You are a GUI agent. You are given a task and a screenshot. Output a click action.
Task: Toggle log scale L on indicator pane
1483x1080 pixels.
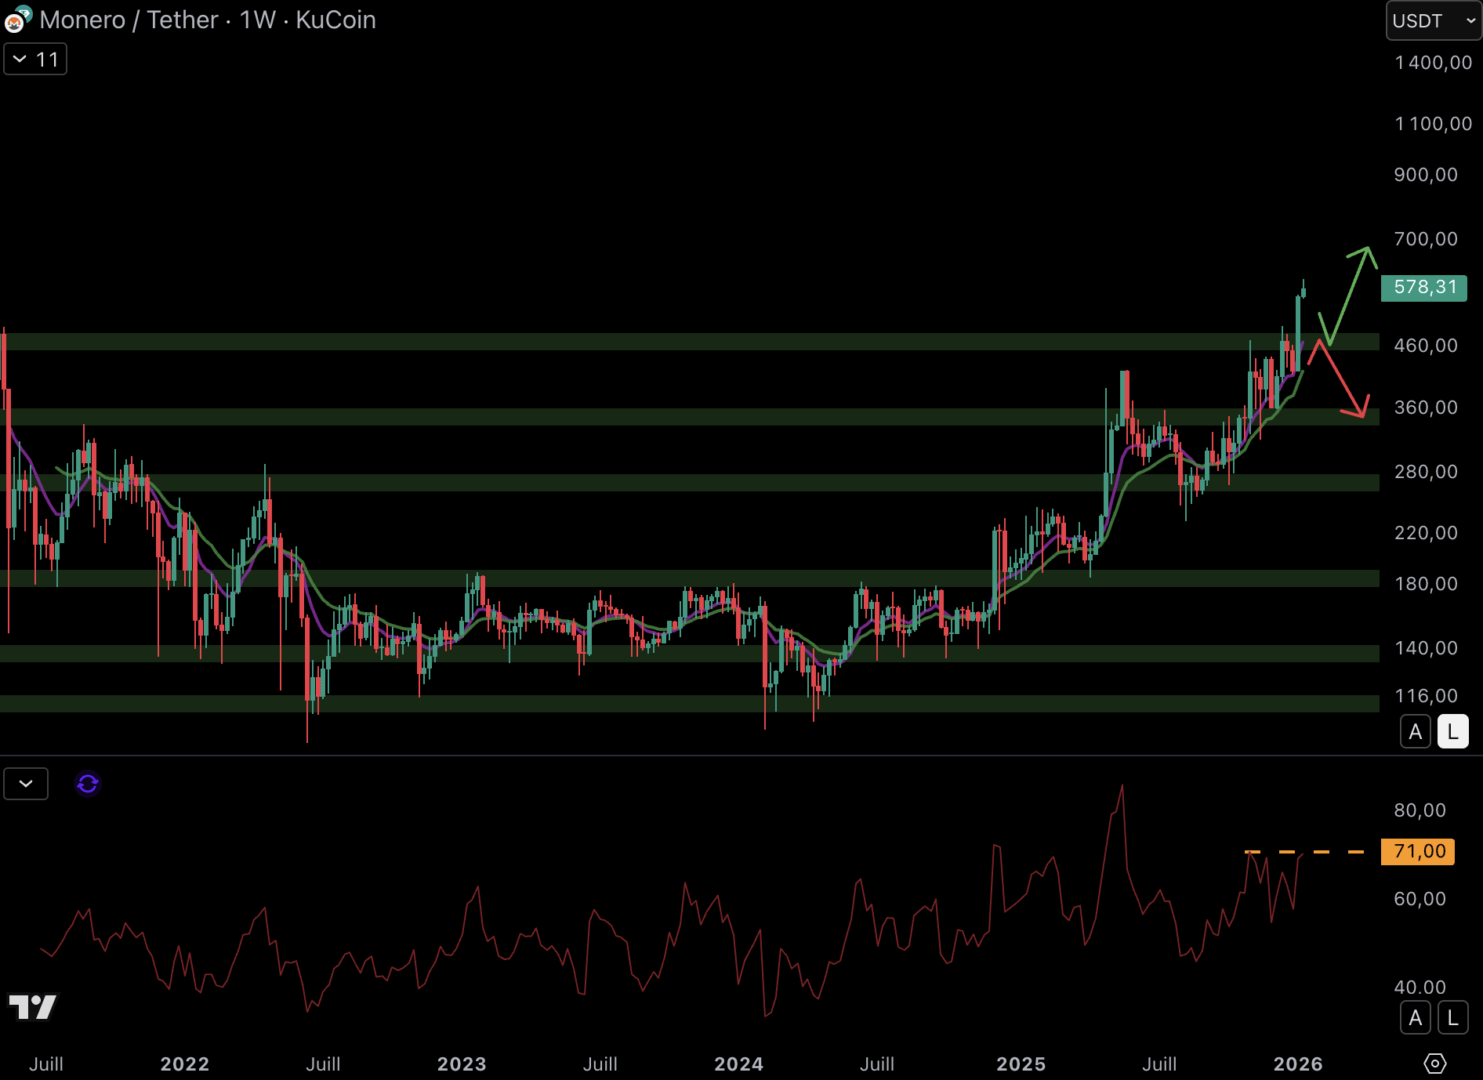point(1453,1018)
